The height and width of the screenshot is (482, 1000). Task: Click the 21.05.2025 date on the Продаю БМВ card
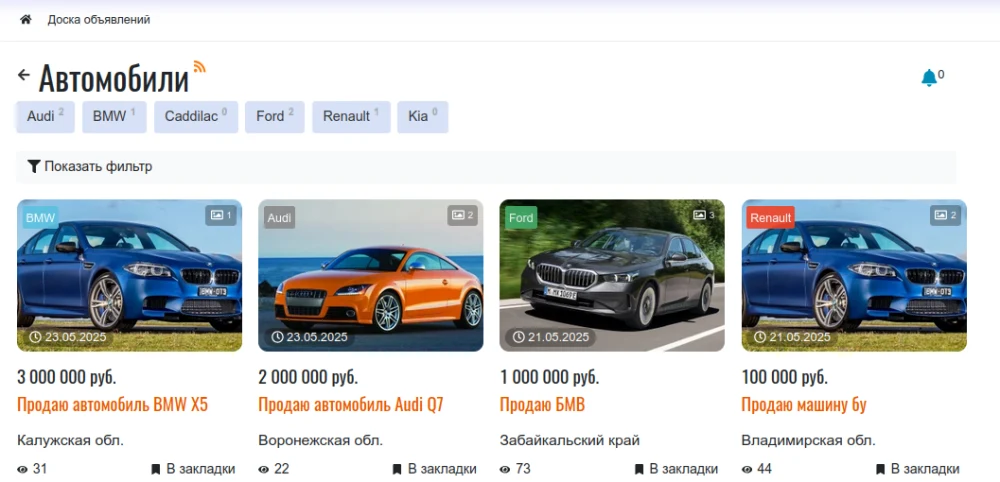tap(551, 337)
